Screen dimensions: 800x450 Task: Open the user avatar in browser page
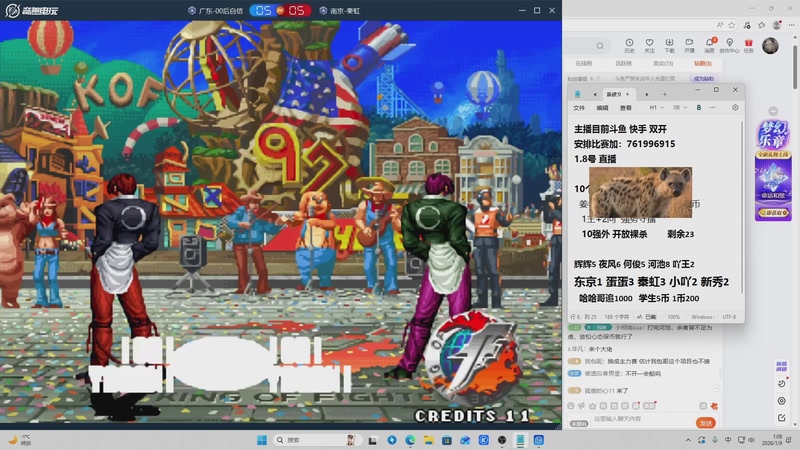(770, 46)
